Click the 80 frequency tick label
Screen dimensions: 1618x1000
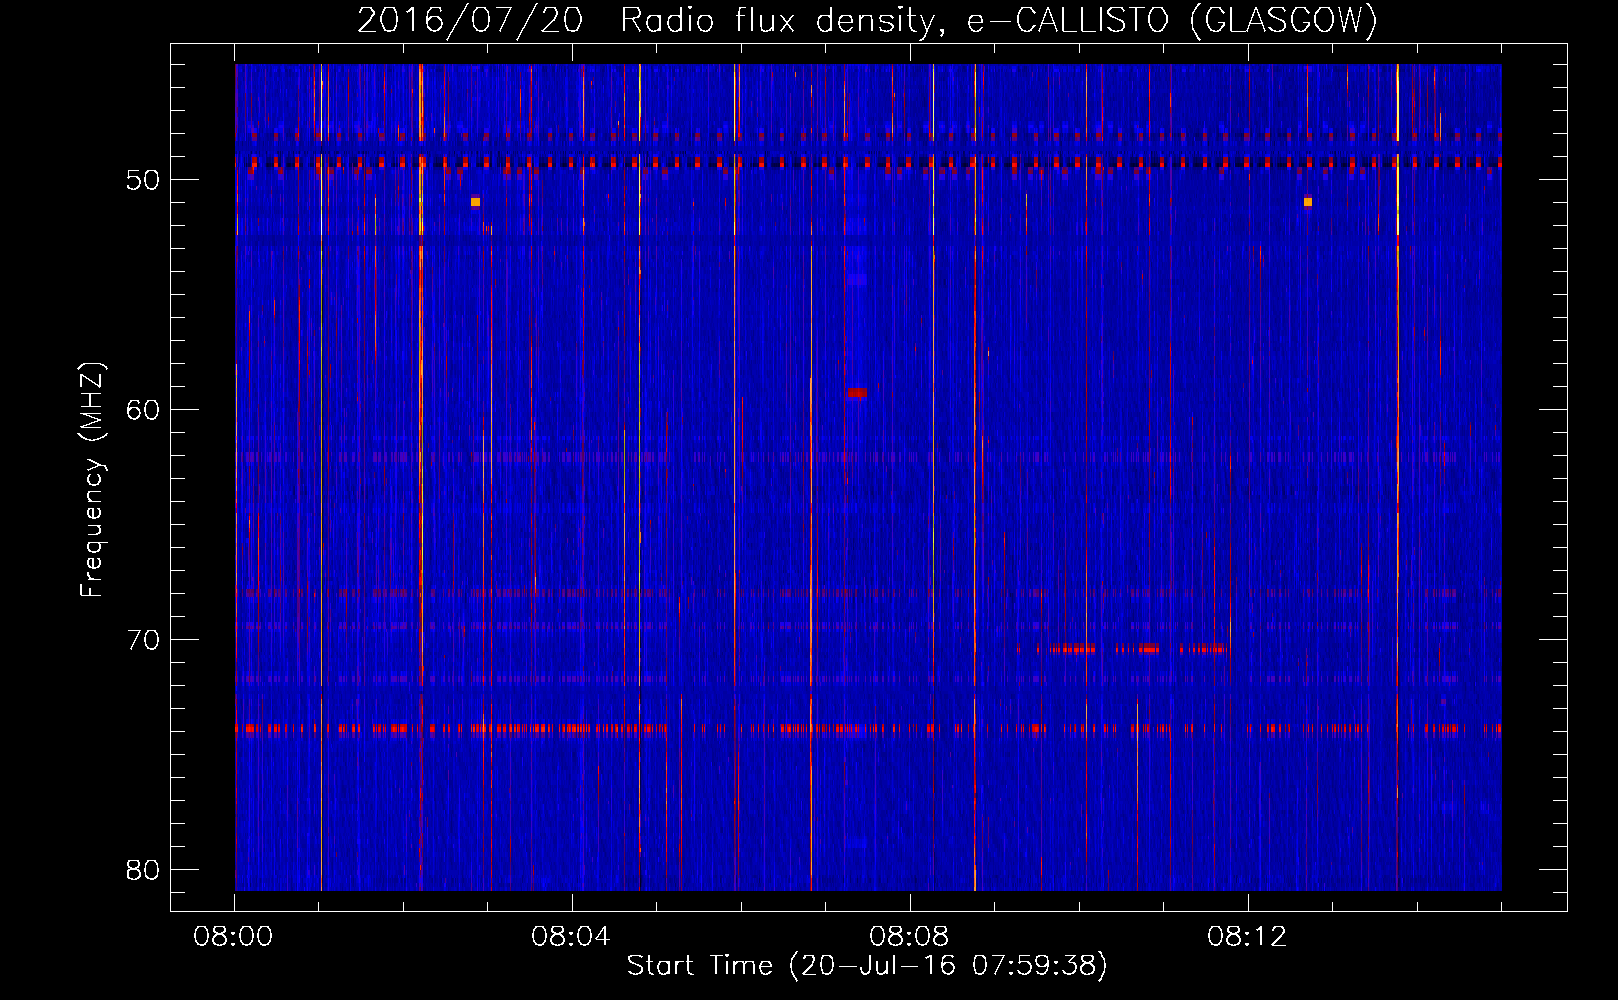pyautogui.click(x=143, y=870)
